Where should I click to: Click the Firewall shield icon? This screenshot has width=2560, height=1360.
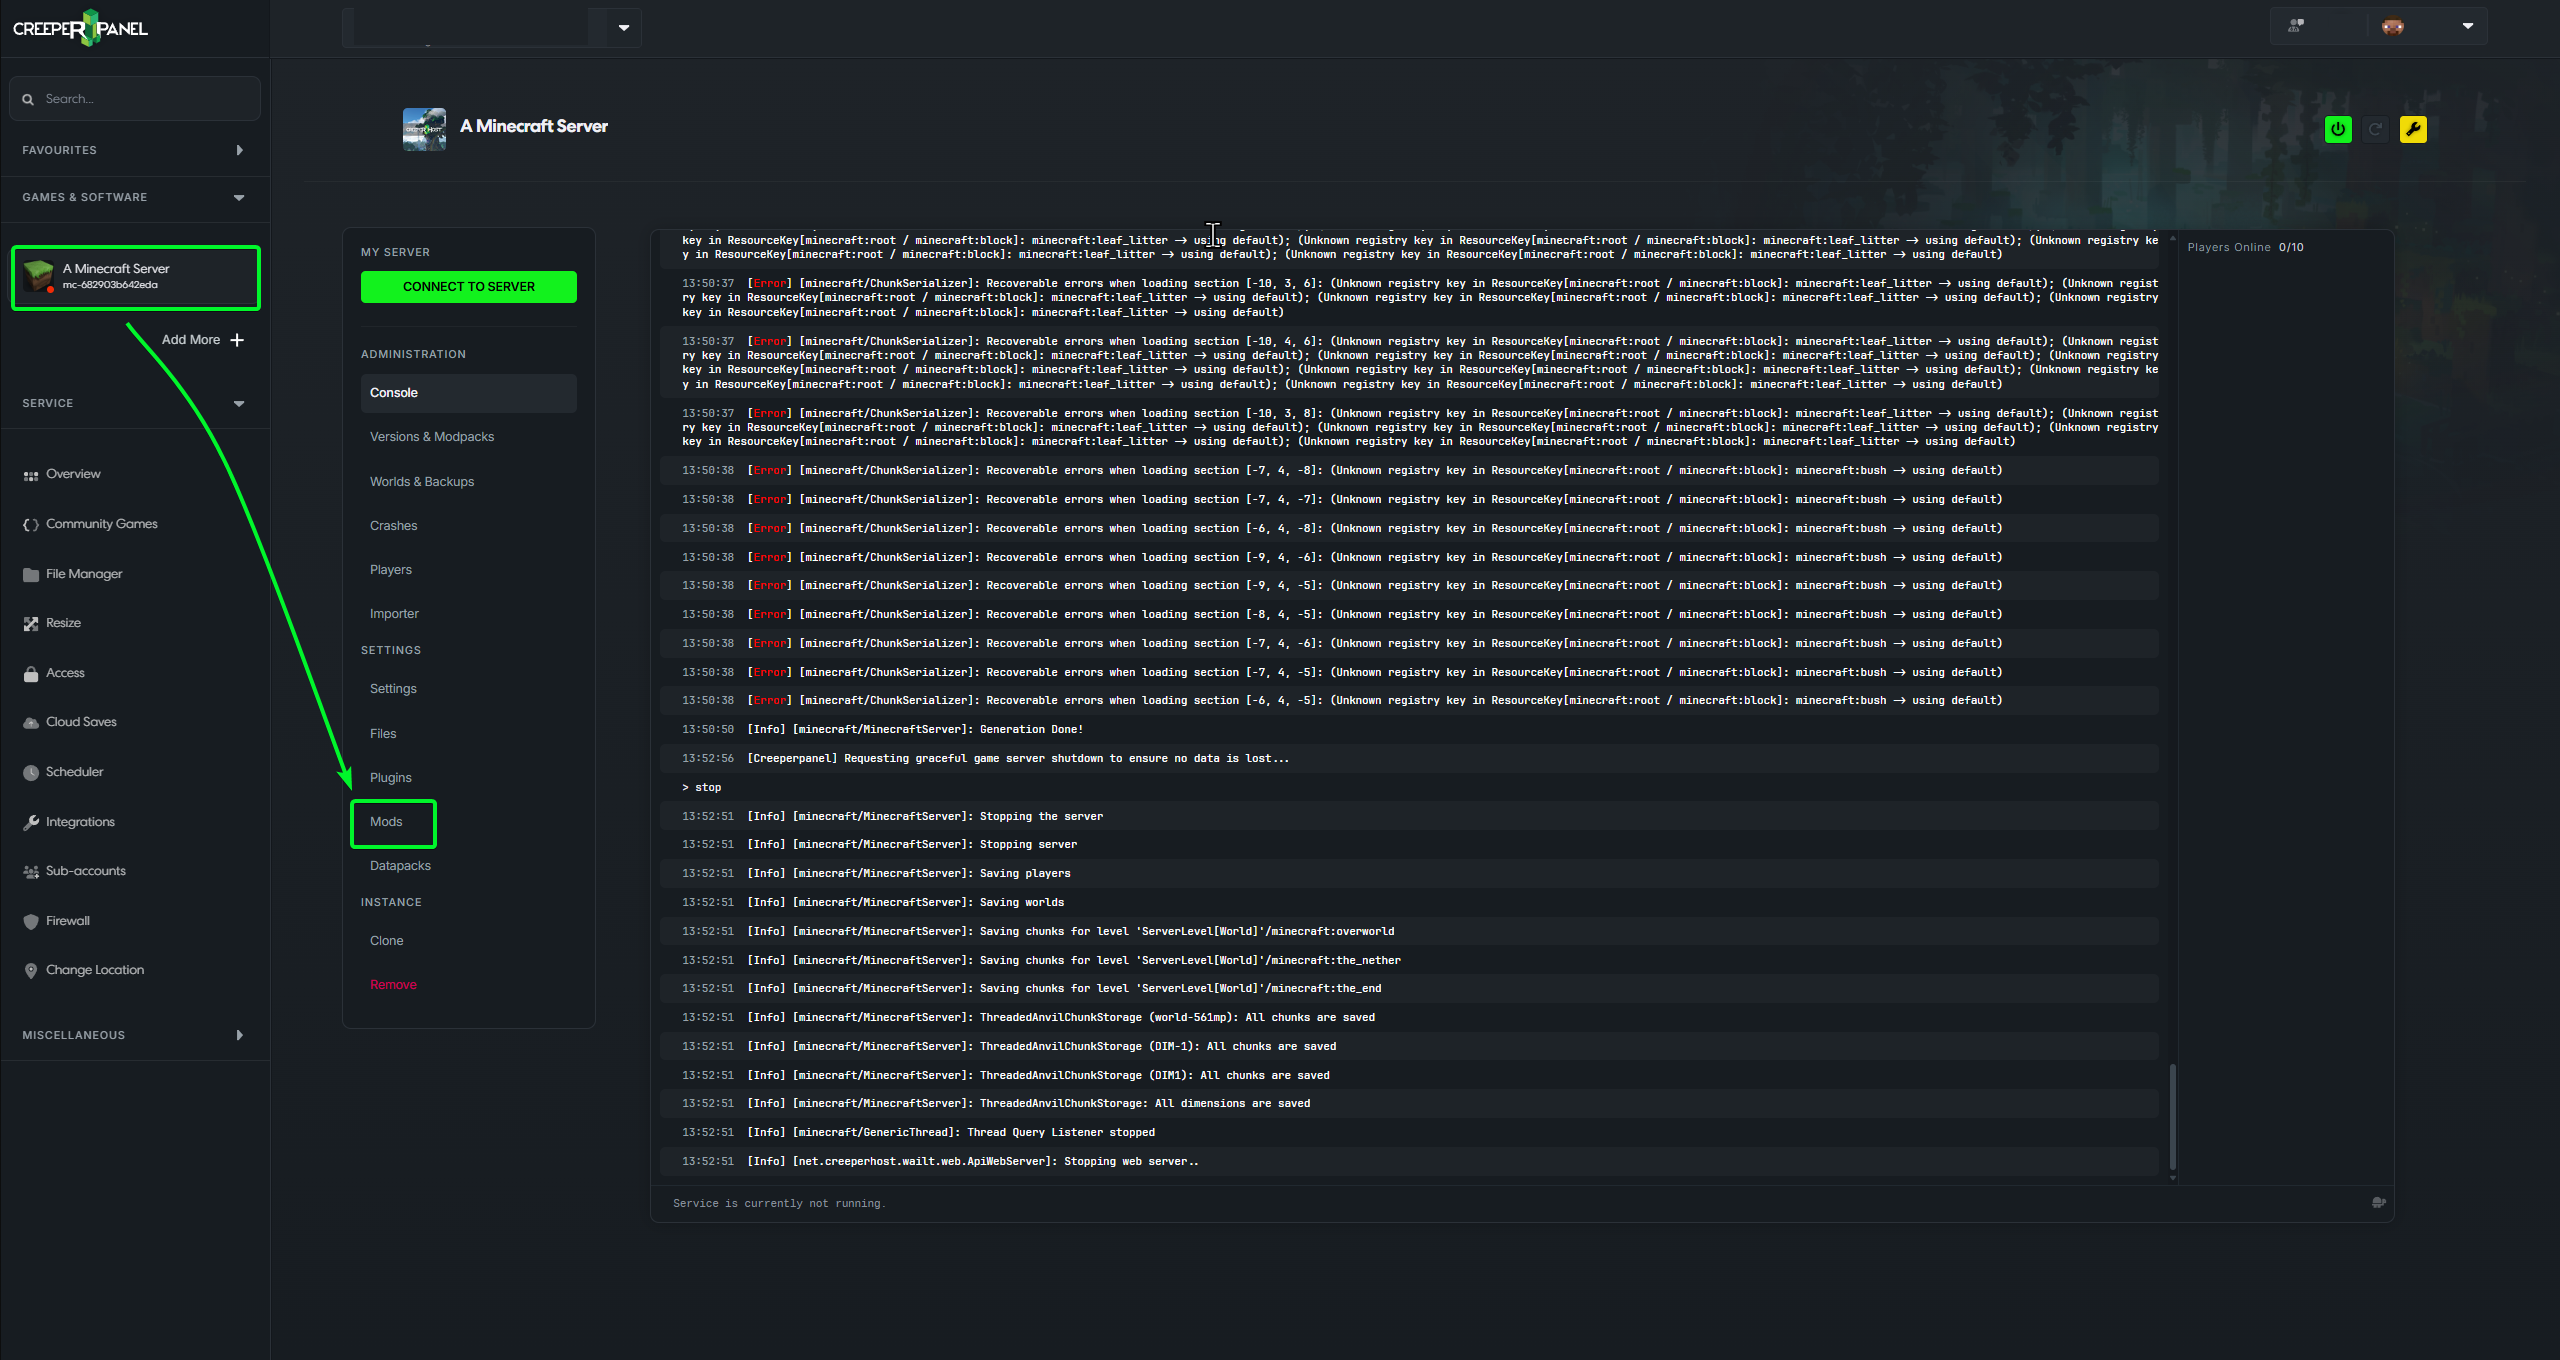(31, 922)
